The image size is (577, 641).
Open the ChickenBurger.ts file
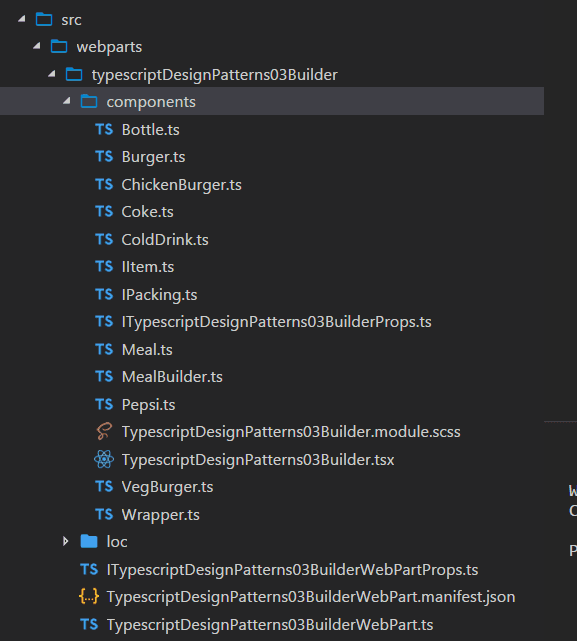[182, 185]
